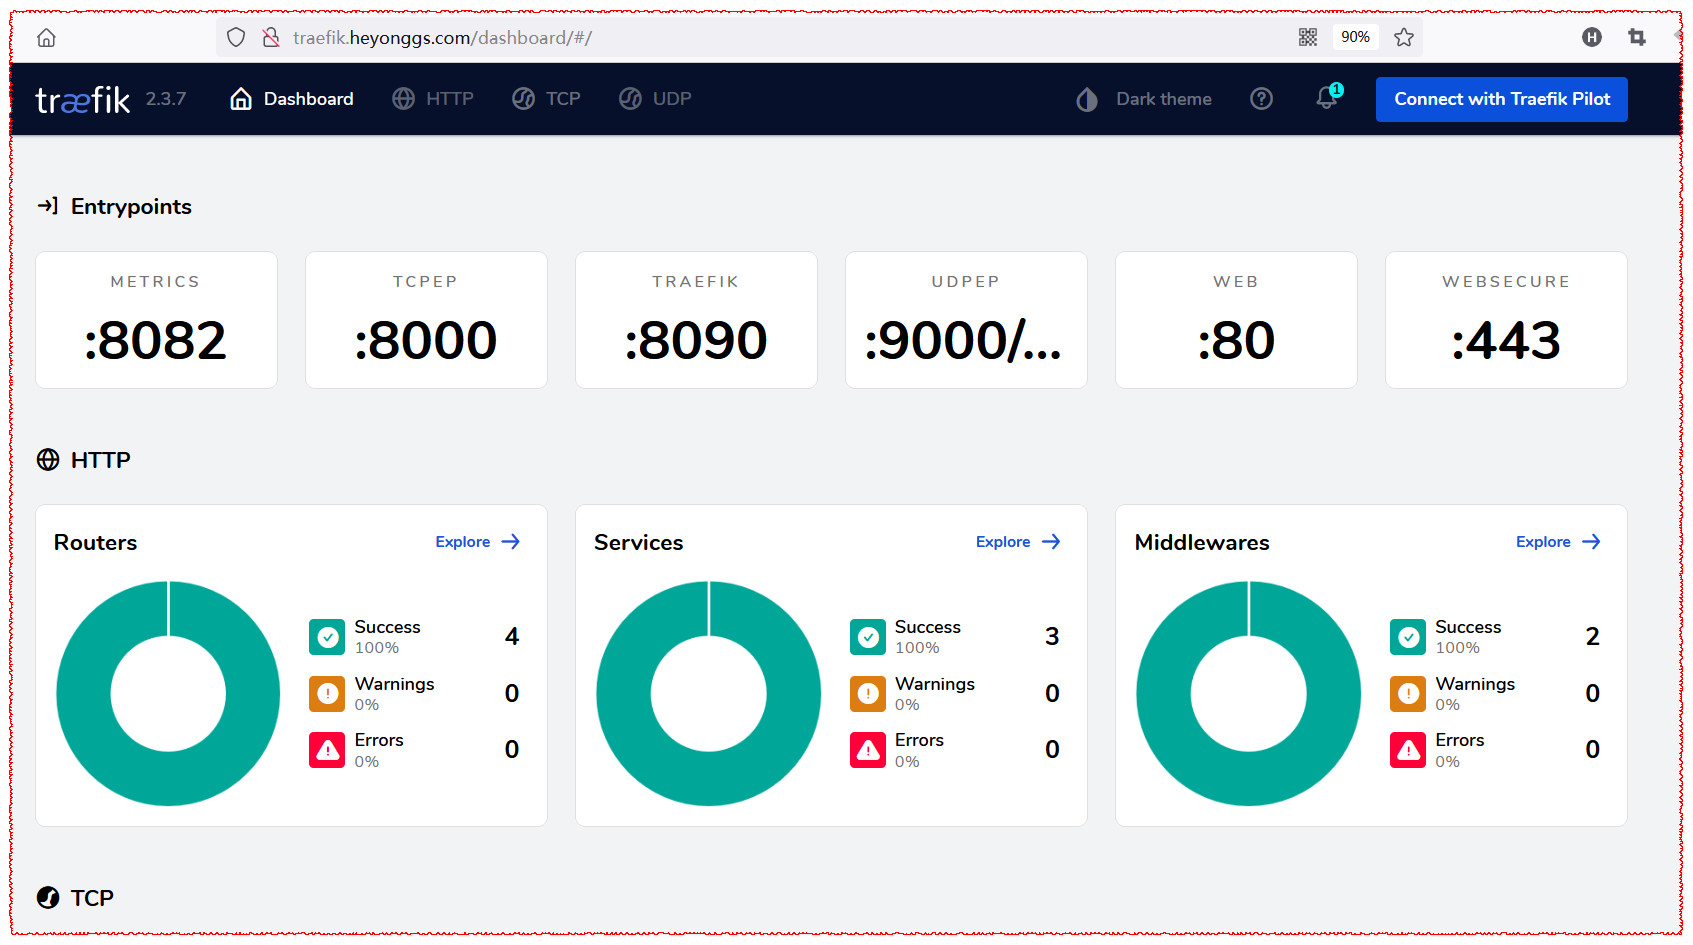Click the Routers Errors red icon
Screen dimensions: 1693x945
click(x=327, y=750)
